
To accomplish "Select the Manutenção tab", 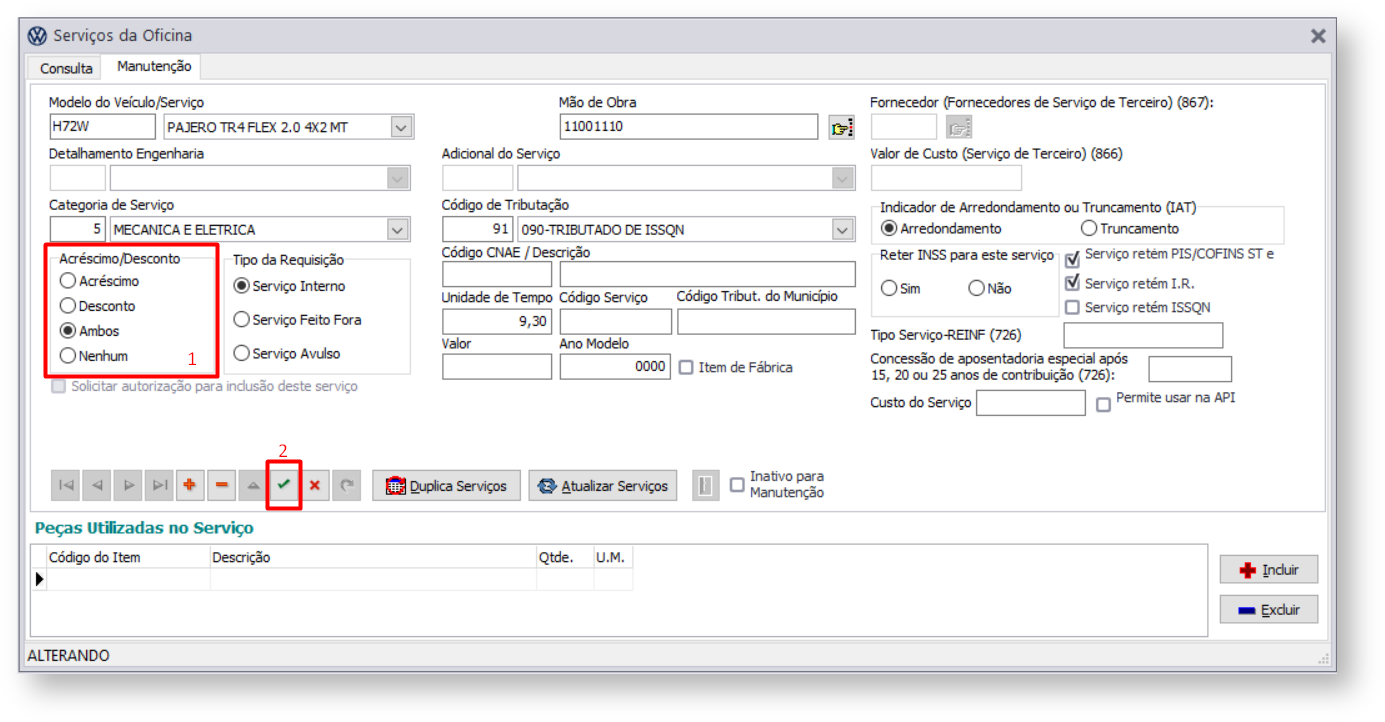I will 154,66.
